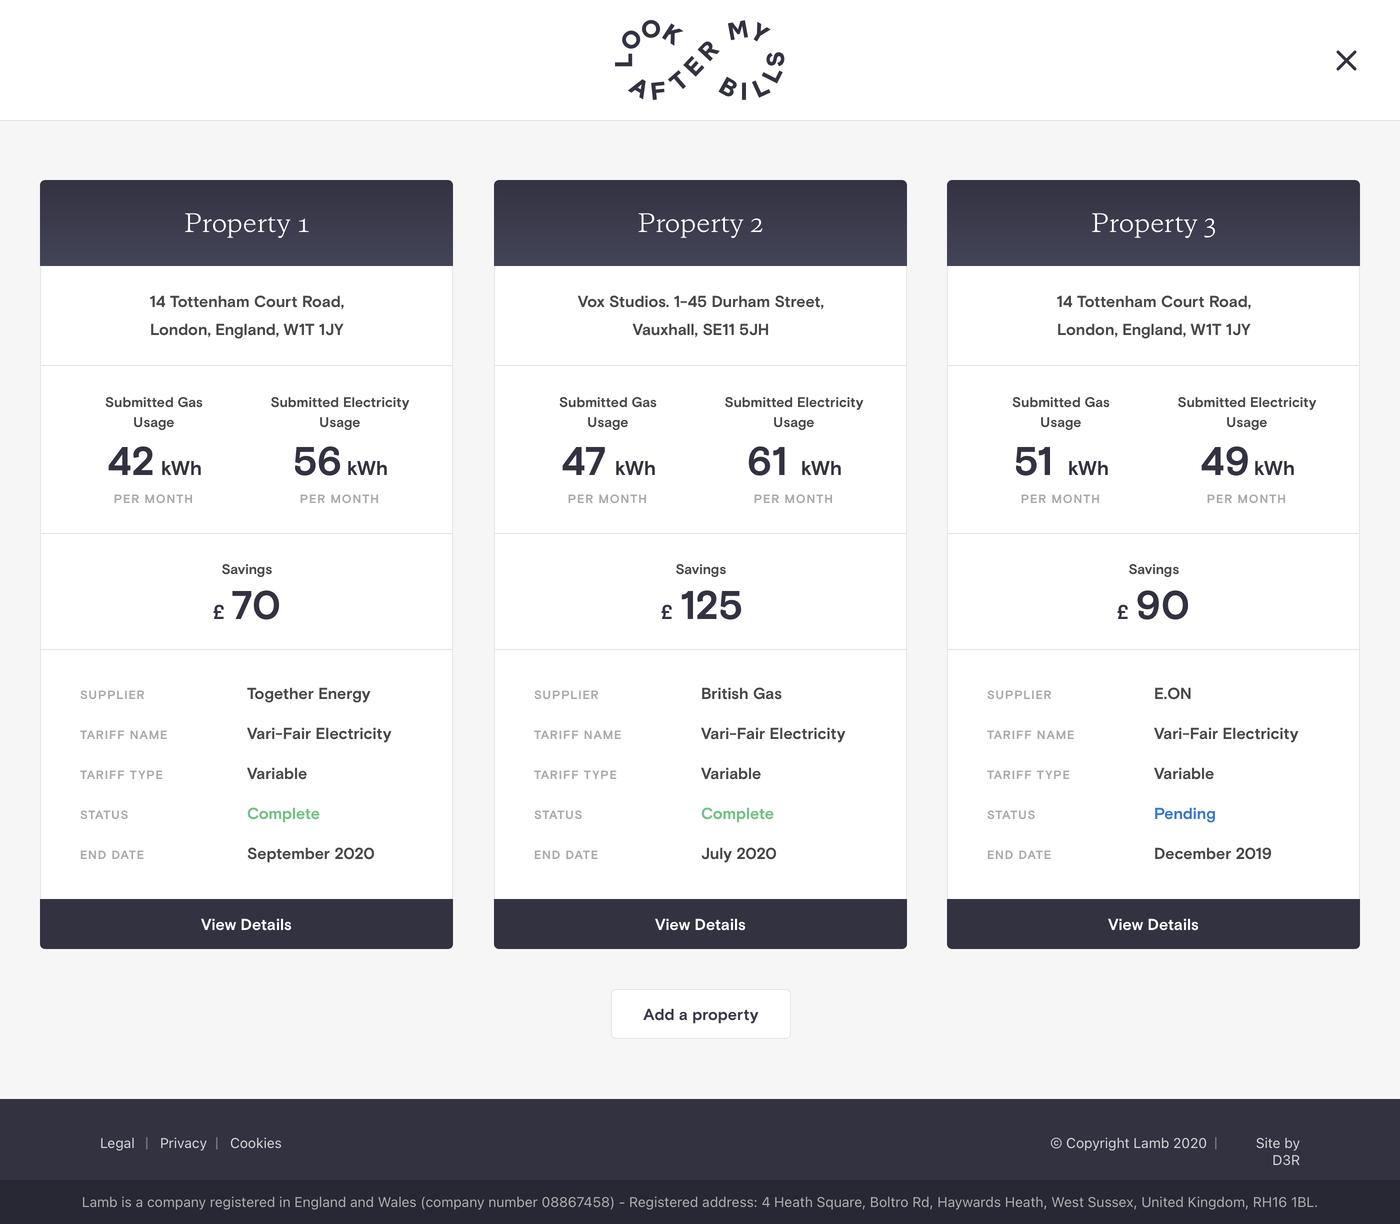
Task: Open the Legal footer link
Action: pyautogui.click(x=117, y=1143)
